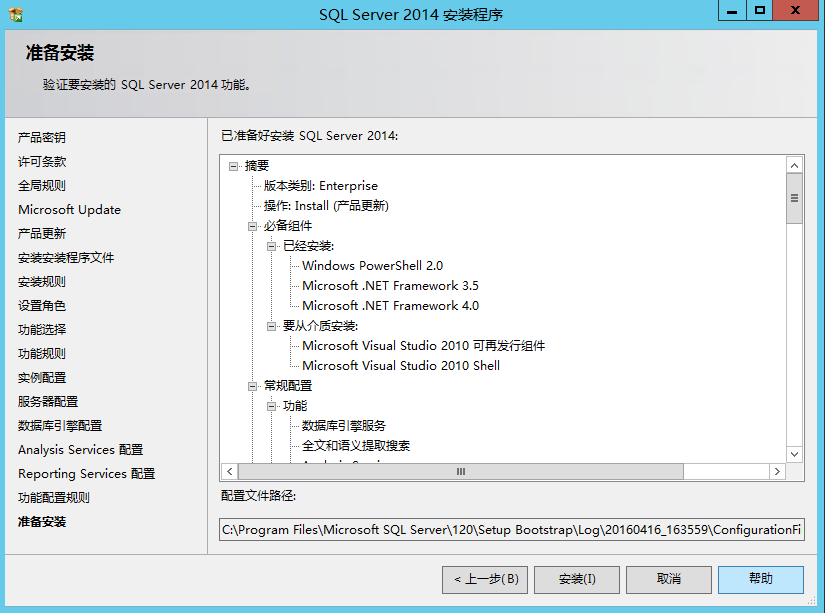This screenshot has height=613, width=825.
Task: Click the vertical scrollbar down arrow
Action: coord(794,454)
